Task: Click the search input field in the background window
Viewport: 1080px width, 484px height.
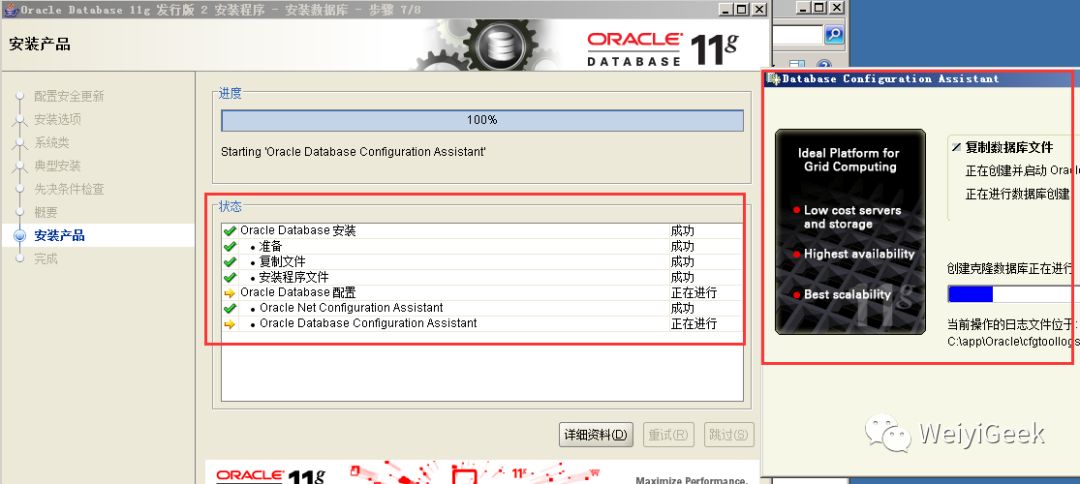Action: click(798, 34)
